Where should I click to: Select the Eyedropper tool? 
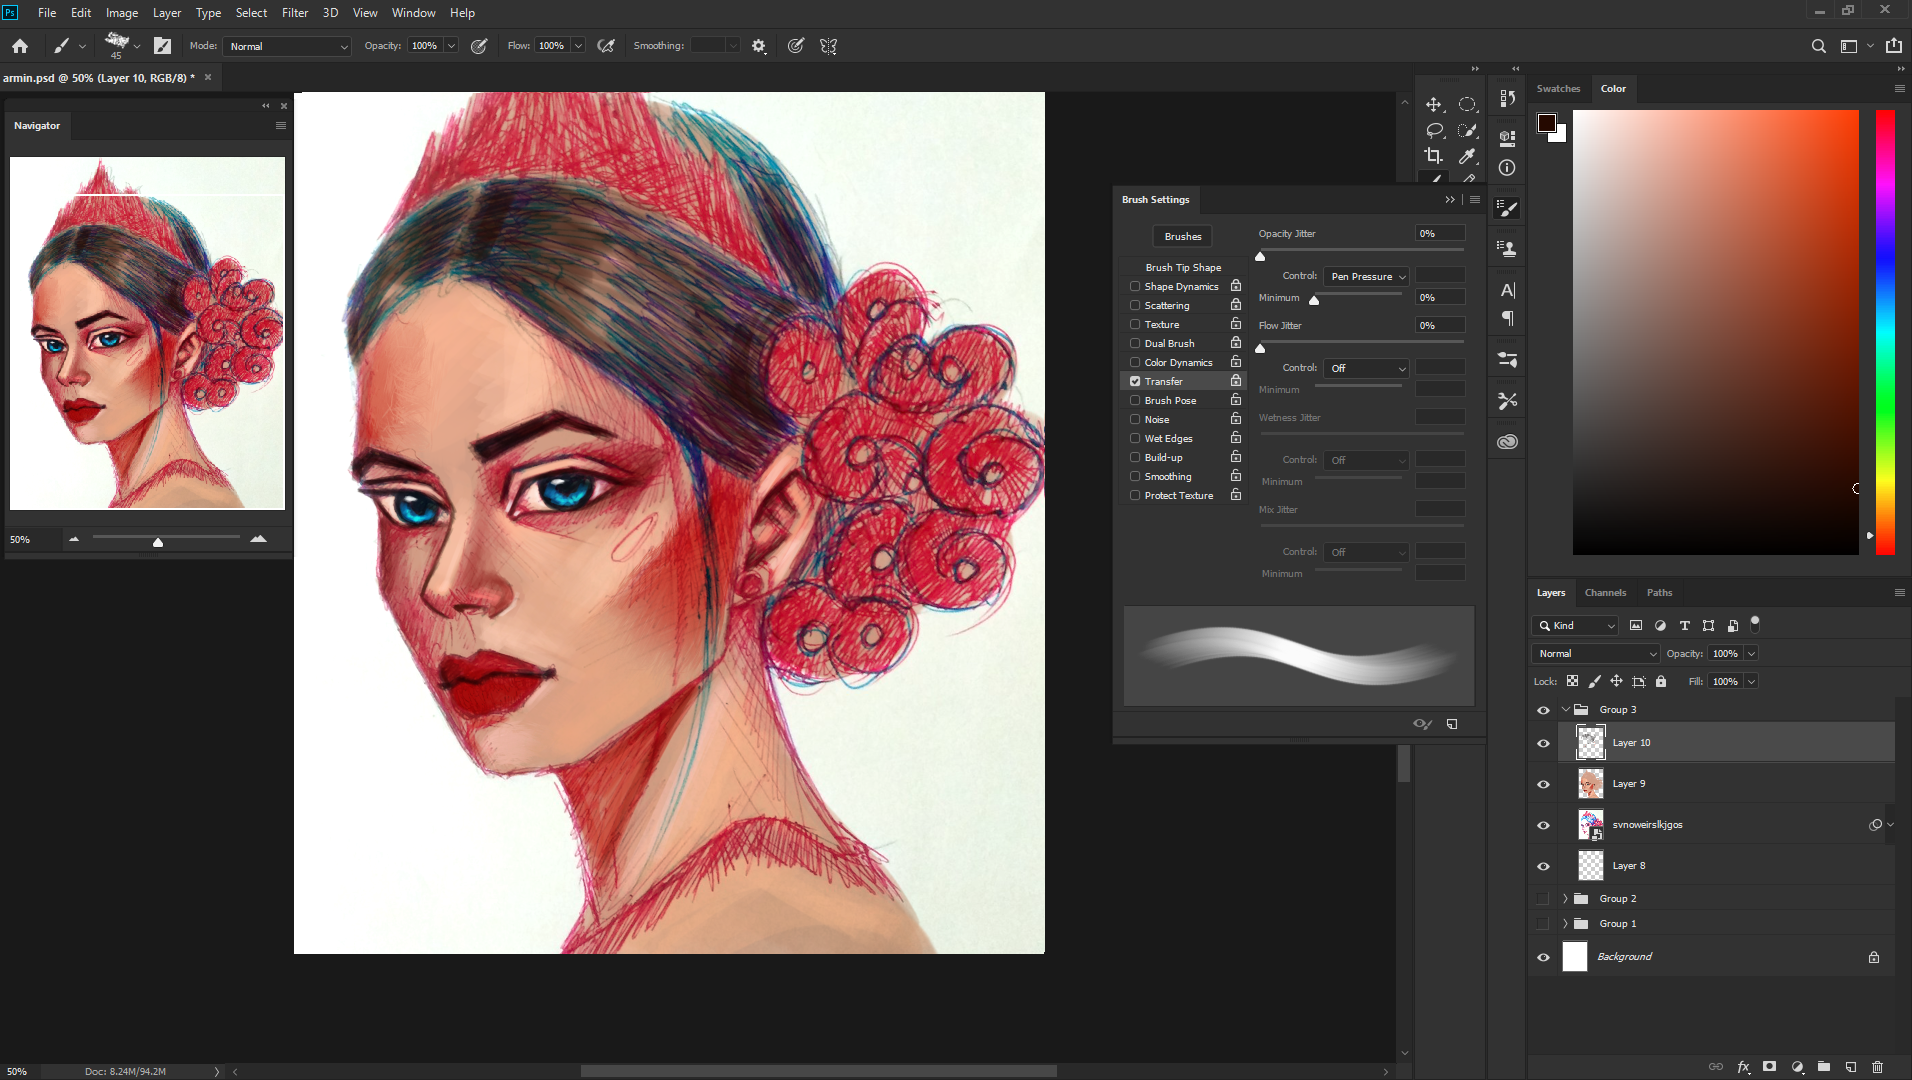[x=1467, y=156]
